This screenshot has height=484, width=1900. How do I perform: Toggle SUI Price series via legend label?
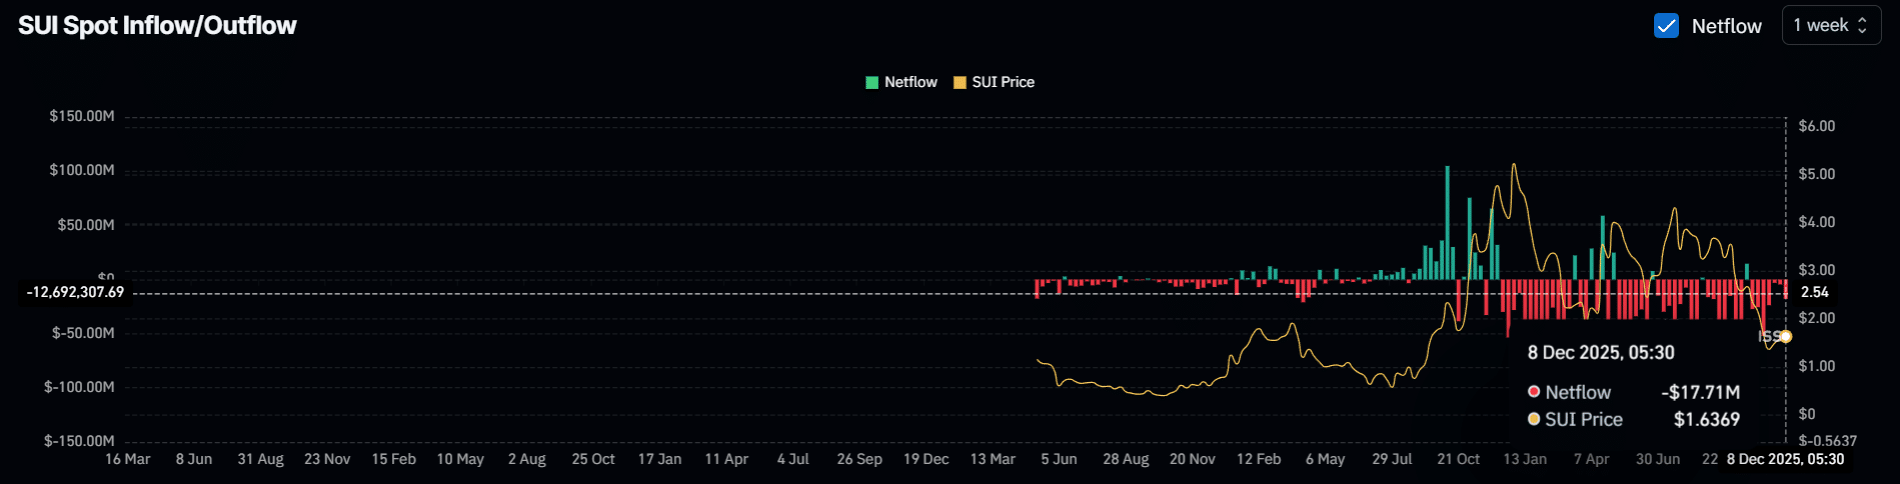click(x=1003, y=82)
